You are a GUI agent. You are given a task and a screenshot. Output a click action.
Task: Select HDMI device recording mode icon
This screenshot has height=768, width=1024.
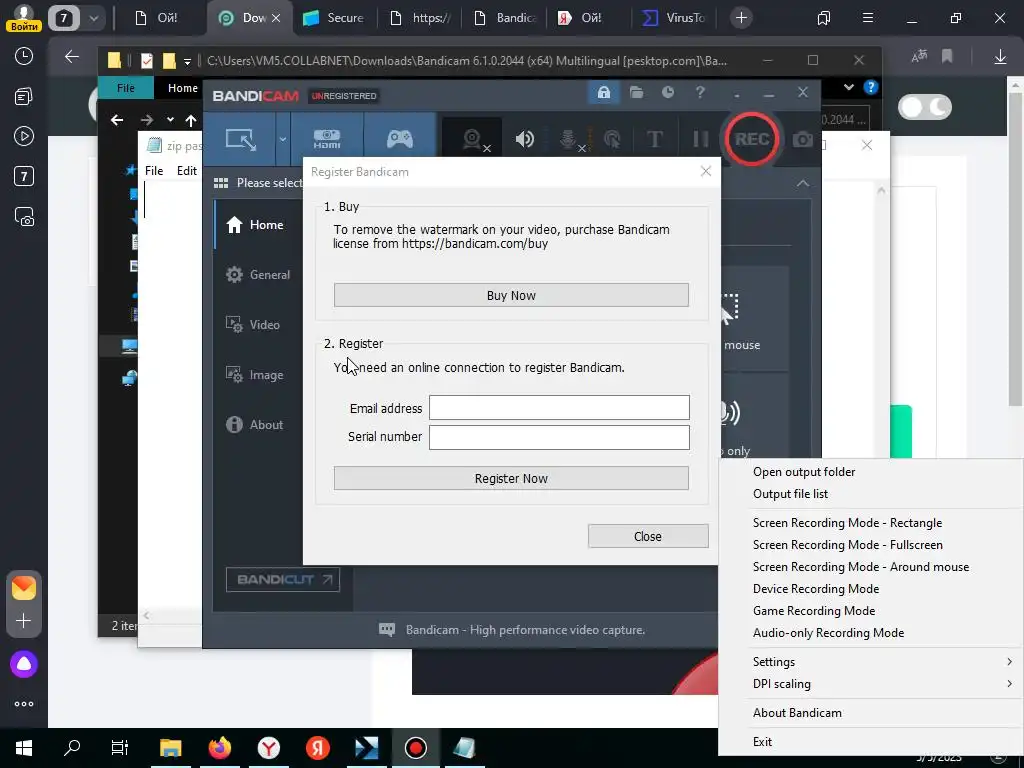(327, 139)
